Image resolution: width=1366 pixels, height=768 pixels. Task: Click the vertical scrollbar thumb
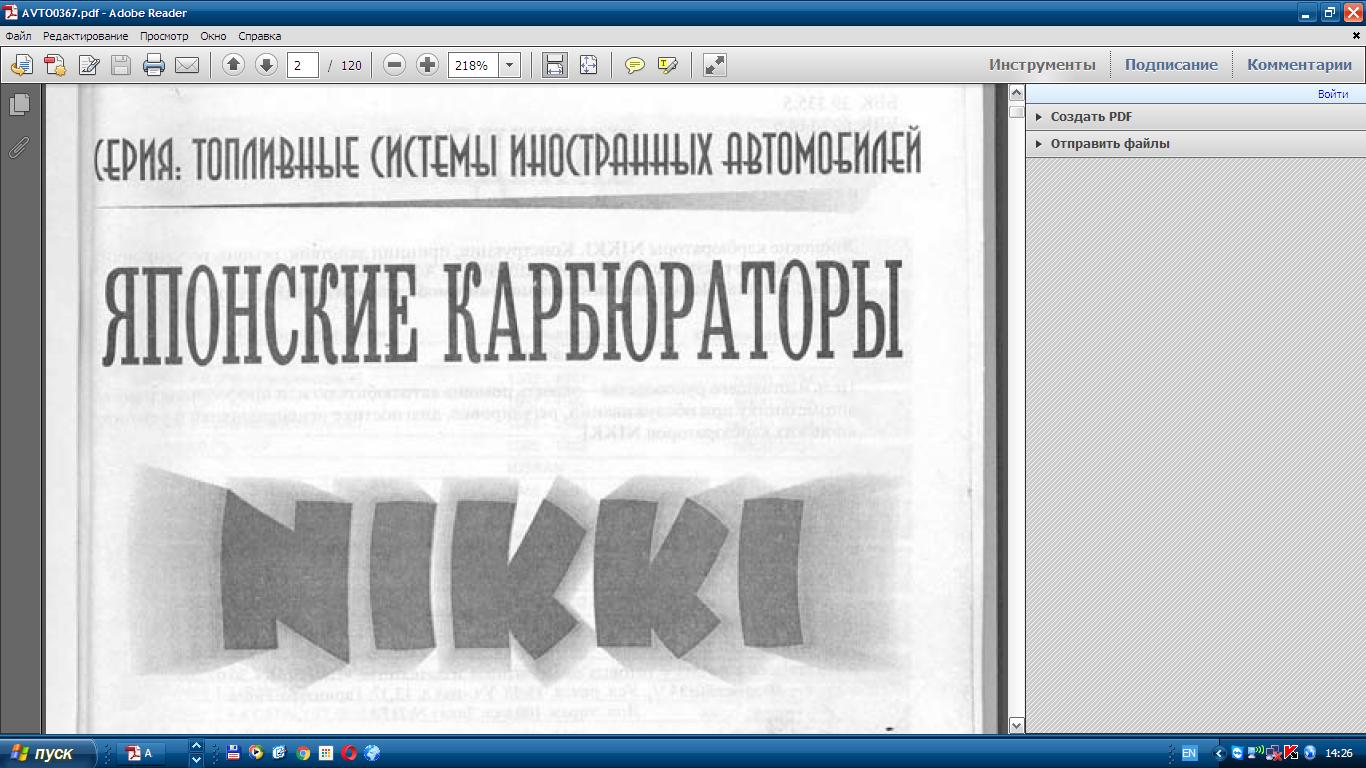click(1016, 112)
